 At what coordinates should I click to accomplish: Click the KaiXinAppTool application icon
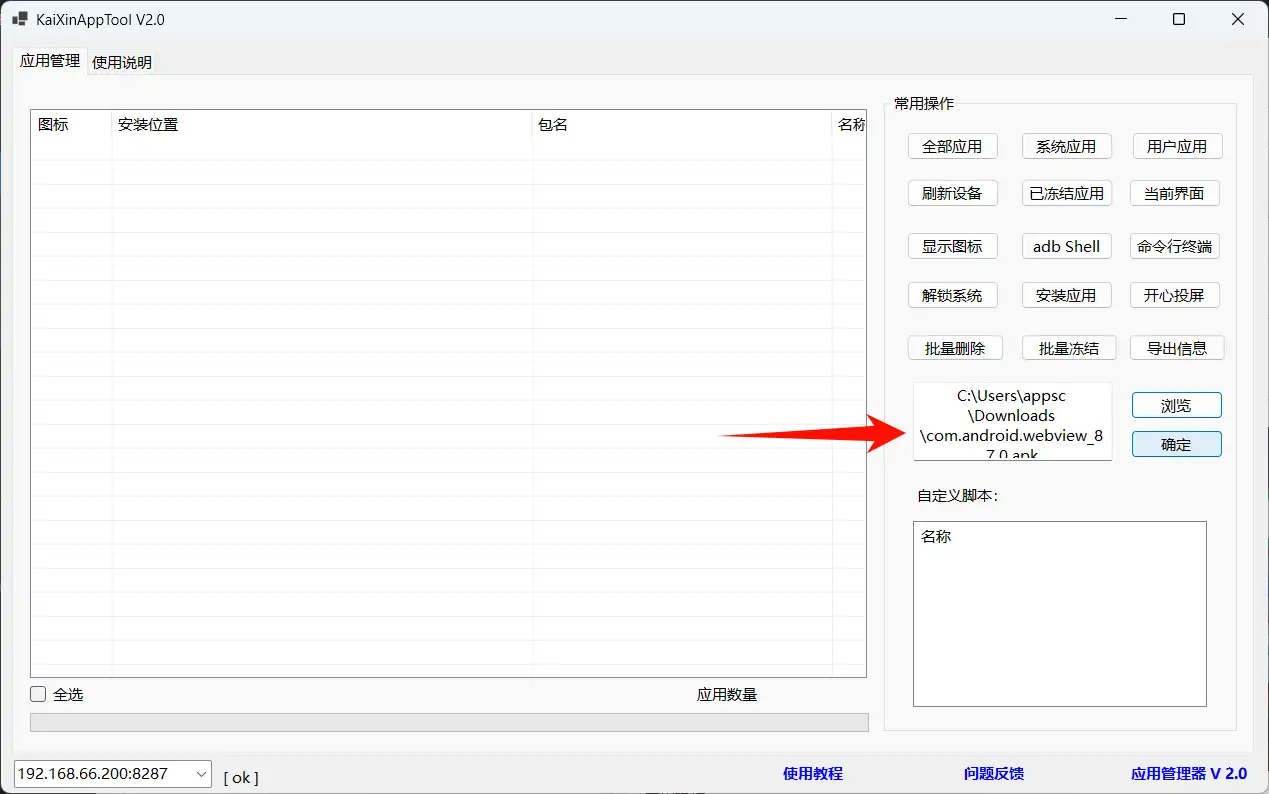[19, 18]
